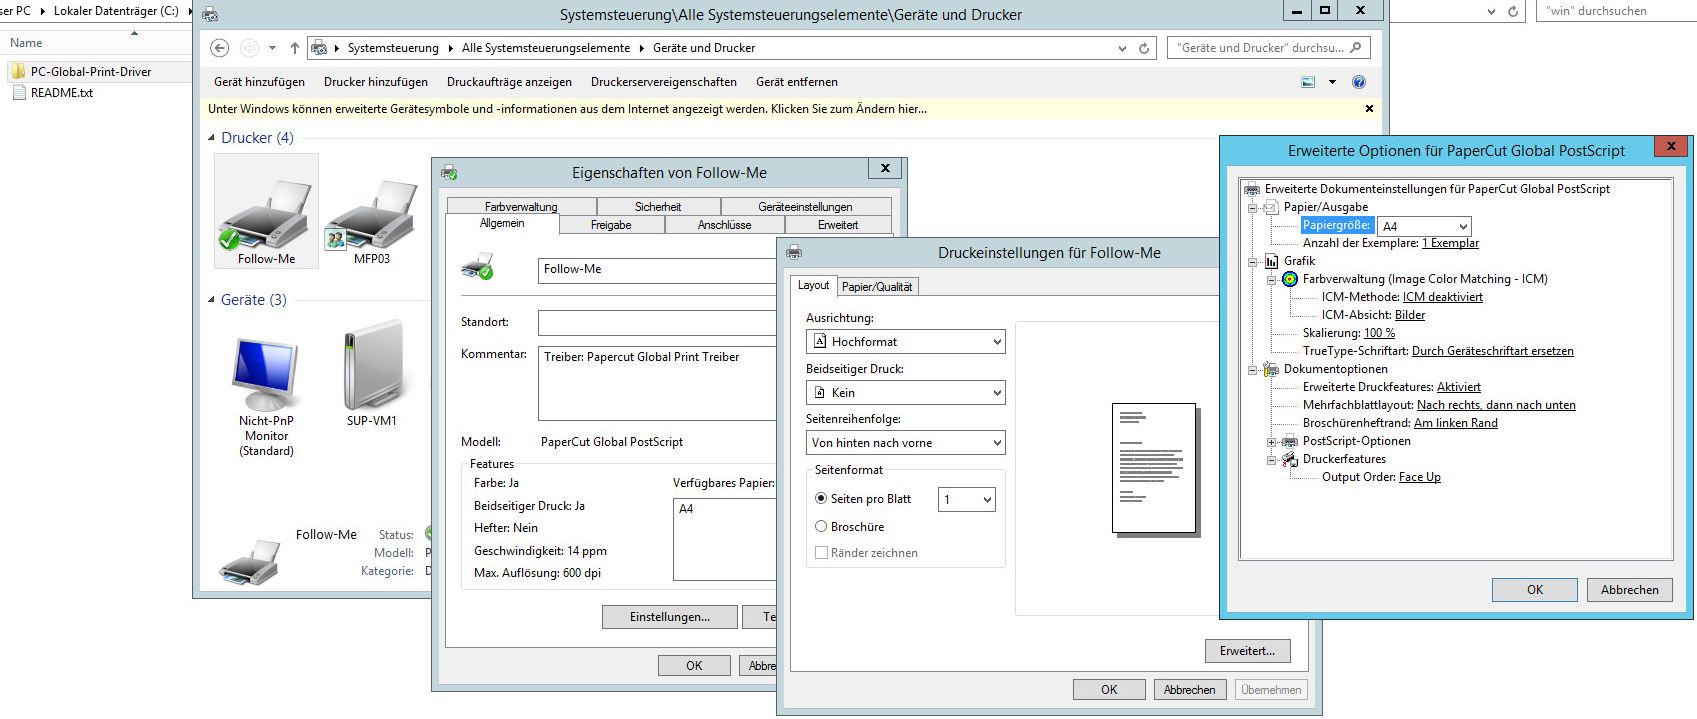Click the help question mark icon
The width and height of the screenshot is (1697, 719).
tap(1358, 82)
